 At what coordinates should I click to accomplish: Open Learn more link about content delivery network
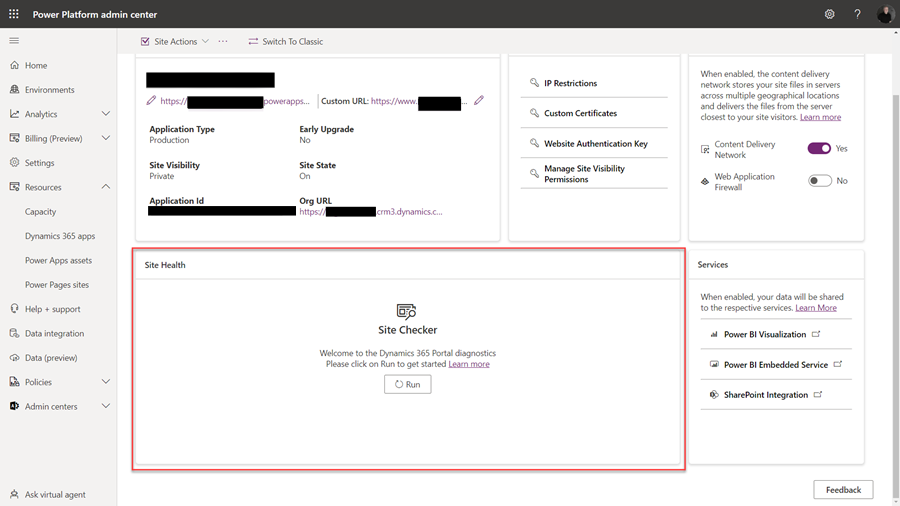pyautogui.click(x=820, y=117)
